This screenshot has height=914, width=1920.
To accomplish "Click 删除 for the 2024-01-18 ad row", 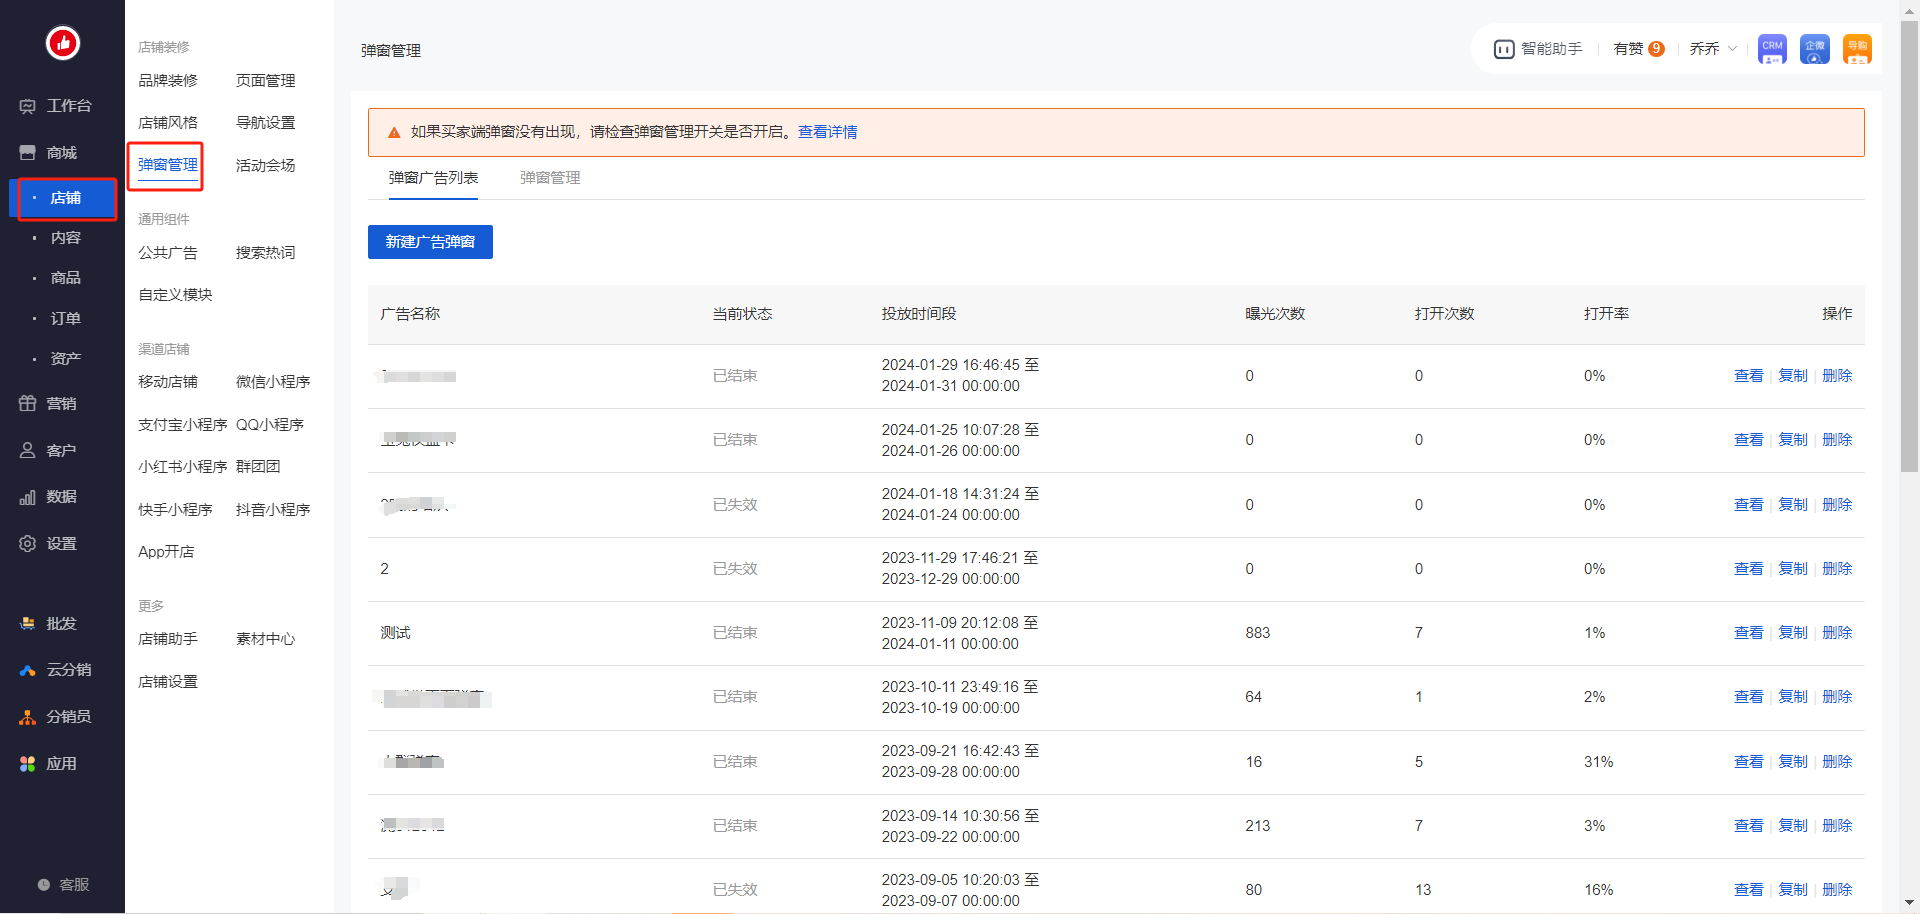I will click(x=1837, y=505).
